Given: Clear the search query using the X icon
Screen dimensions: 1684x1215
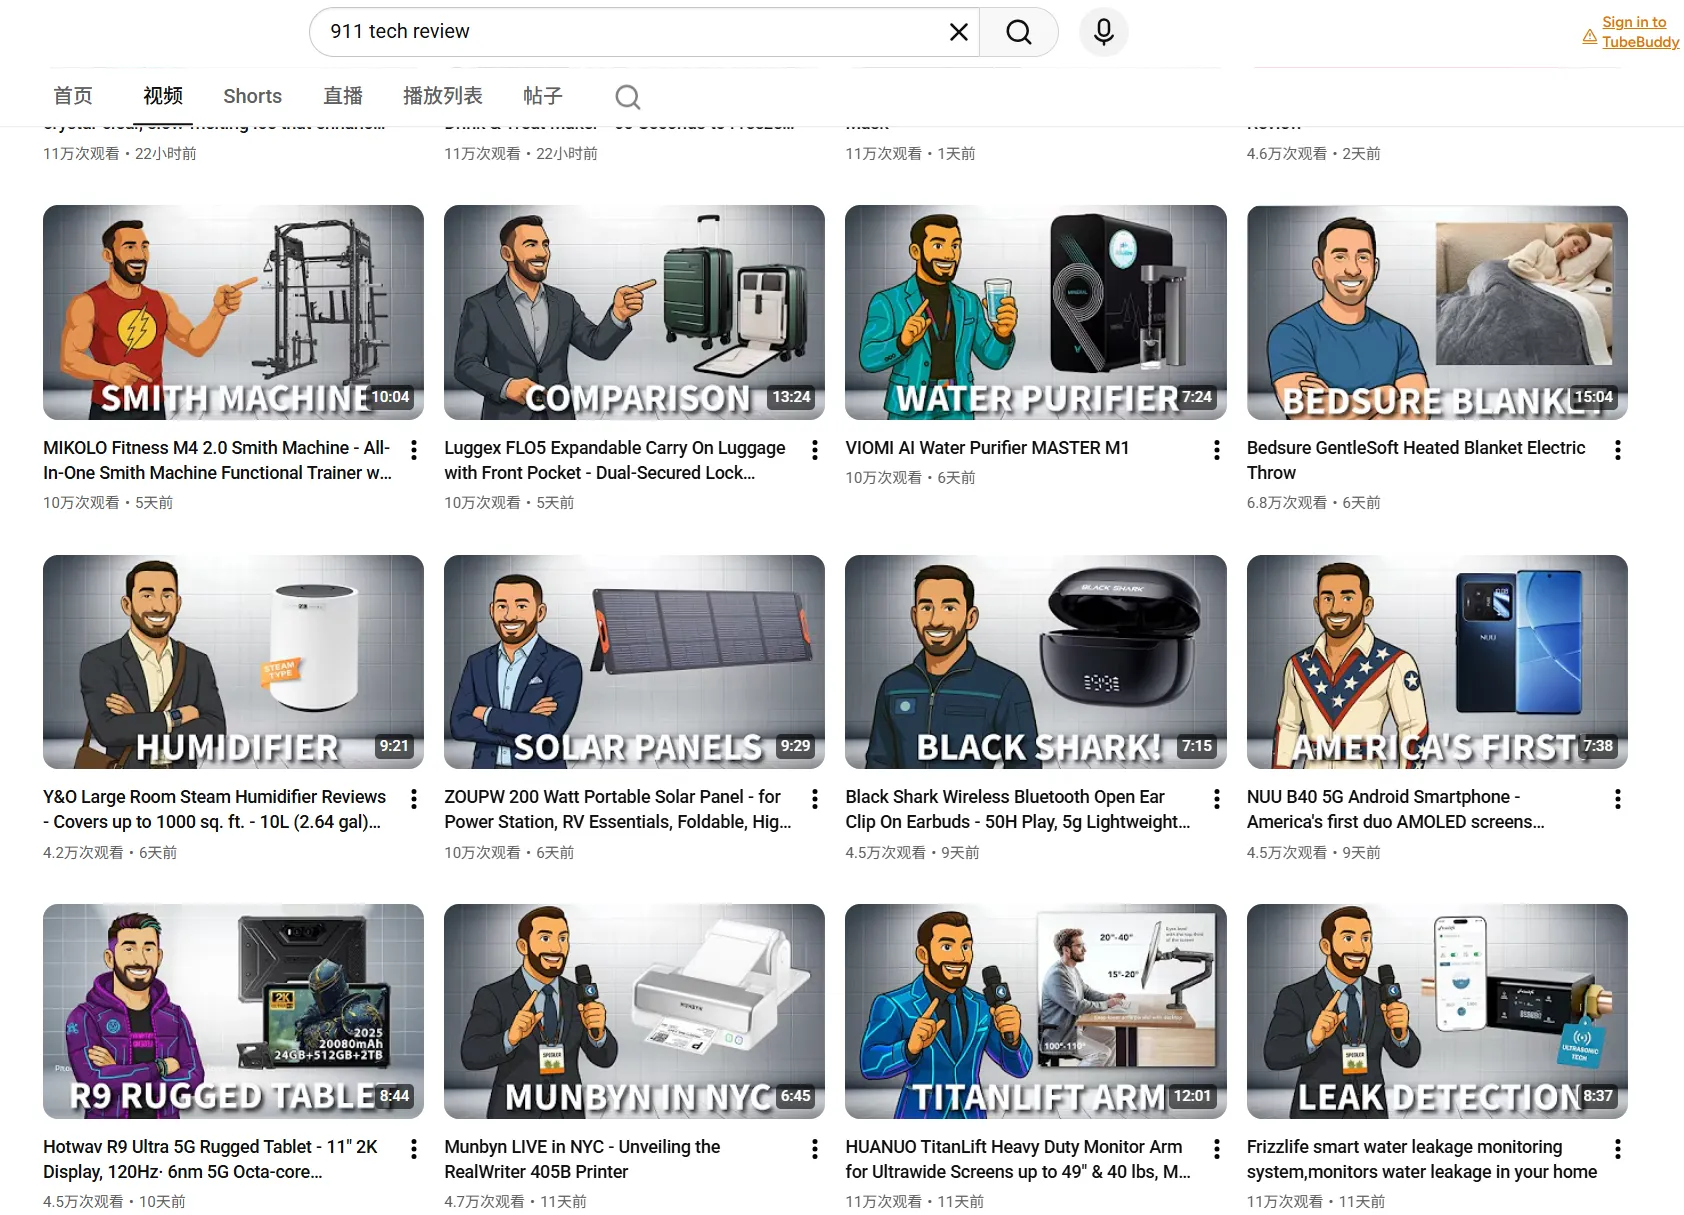Looking at the screenshot, I should pos(957,31).
